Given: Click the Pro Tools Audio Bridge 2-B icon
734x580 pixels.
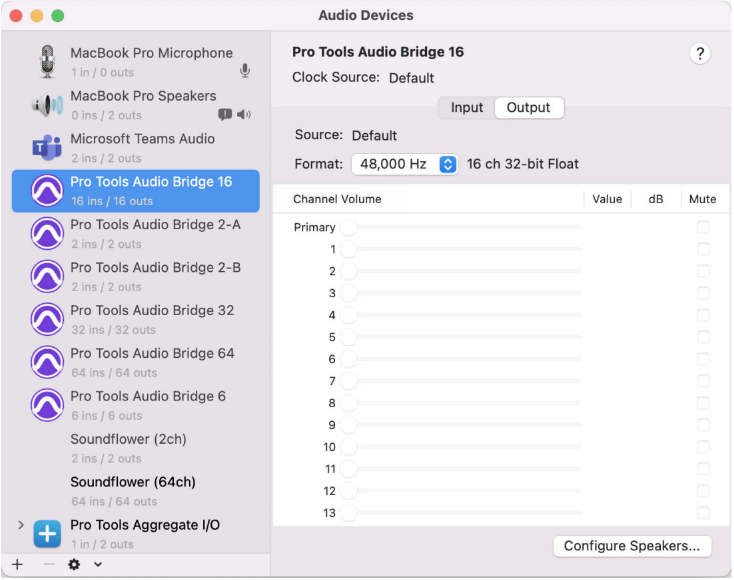Looking at the screenshot, I should click(x=47, y=277).
